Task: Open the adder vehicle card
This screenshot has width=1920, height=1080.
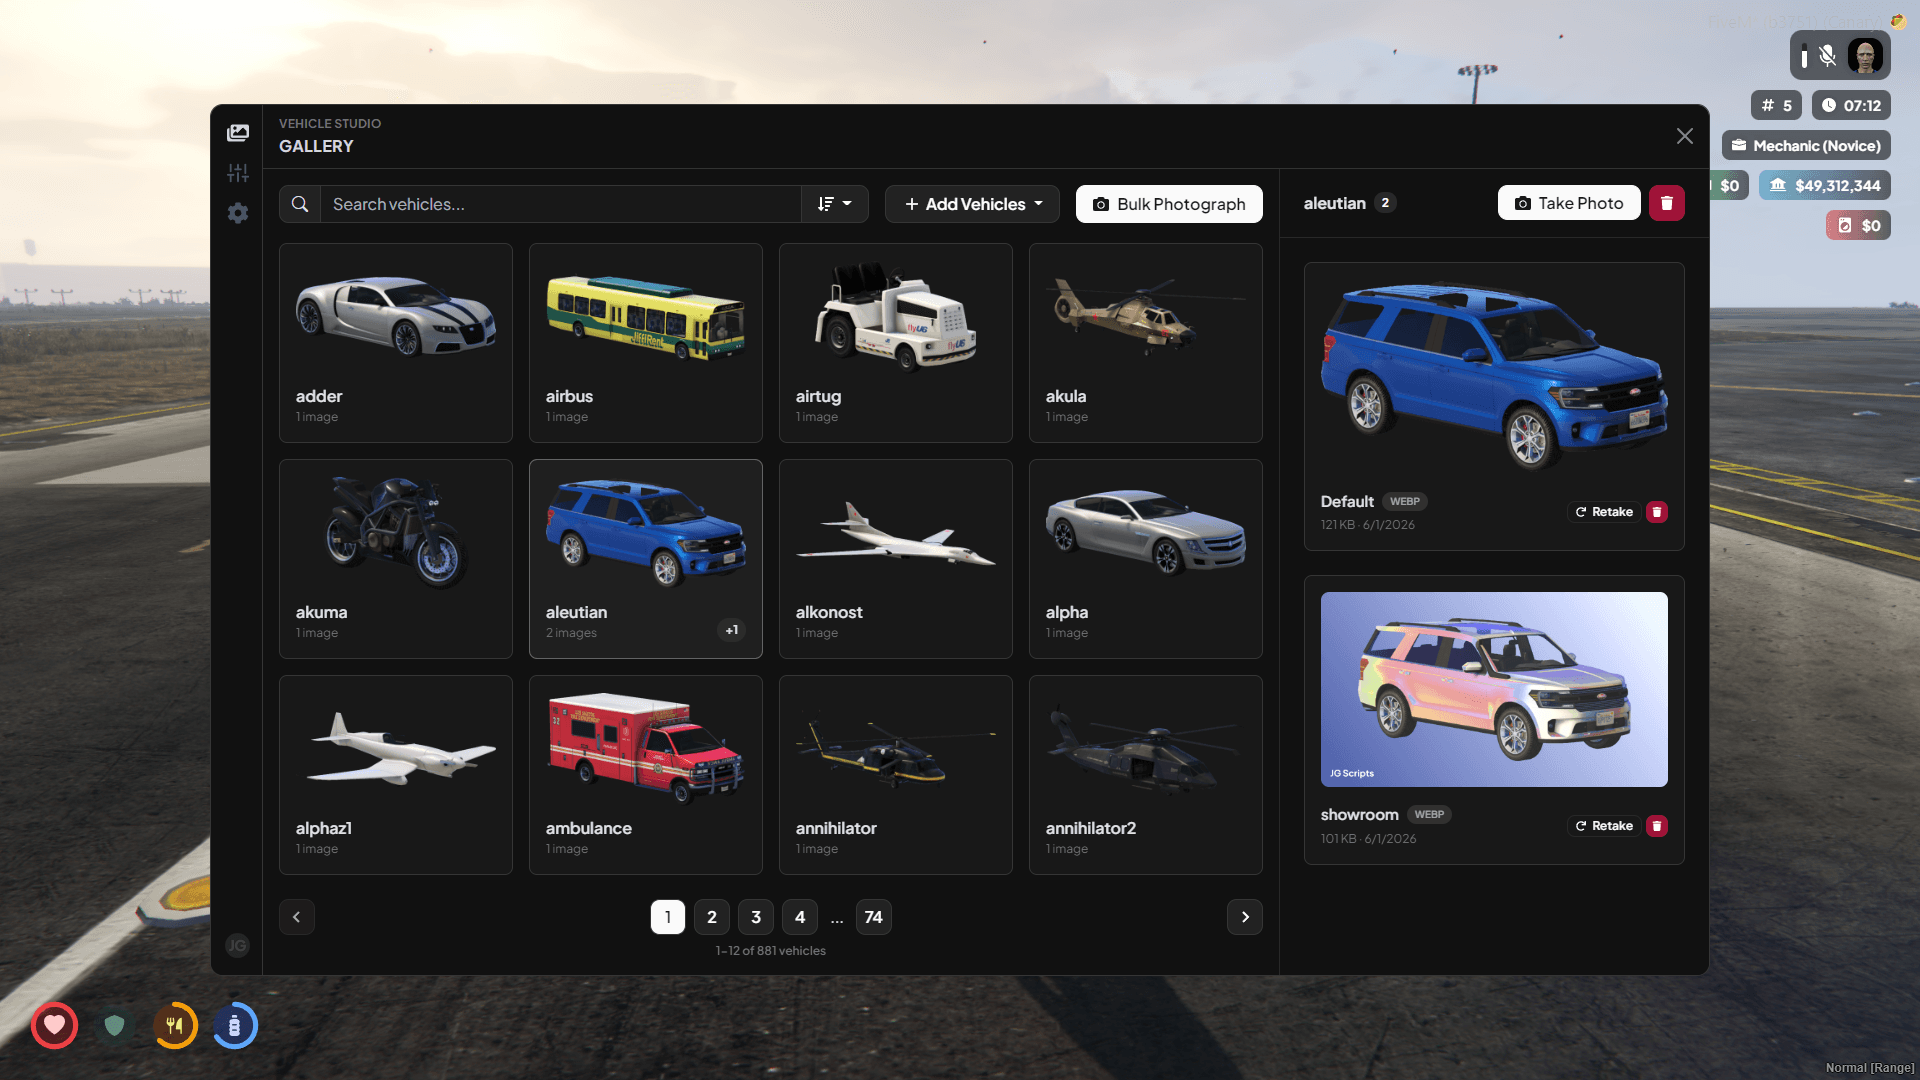Action: point(396,343)
